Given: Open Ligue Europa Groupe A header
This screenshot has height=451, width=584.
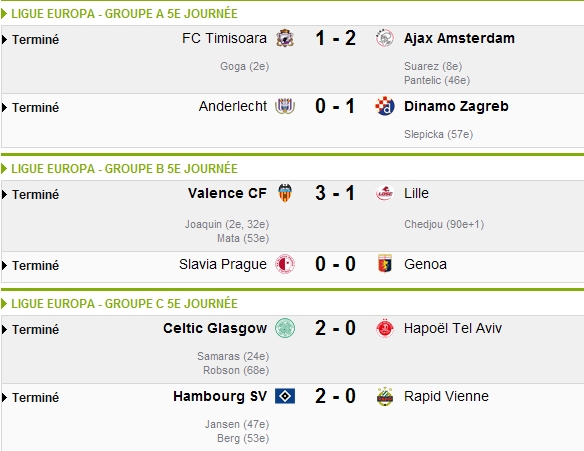Looking at the screenshot, I should click(x=124, y=14).
